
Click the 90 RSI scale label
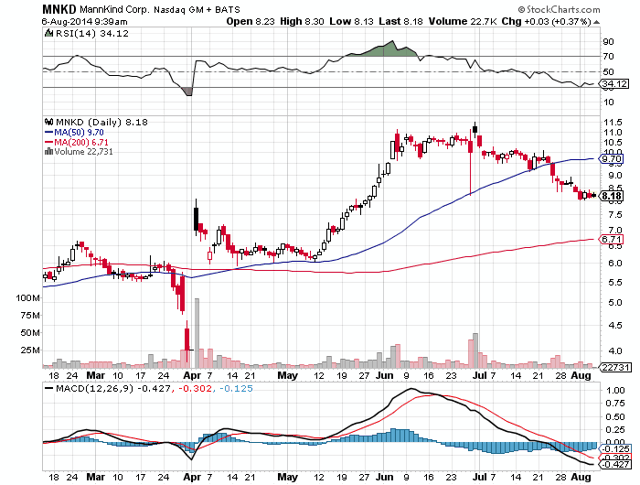point(608,42)
